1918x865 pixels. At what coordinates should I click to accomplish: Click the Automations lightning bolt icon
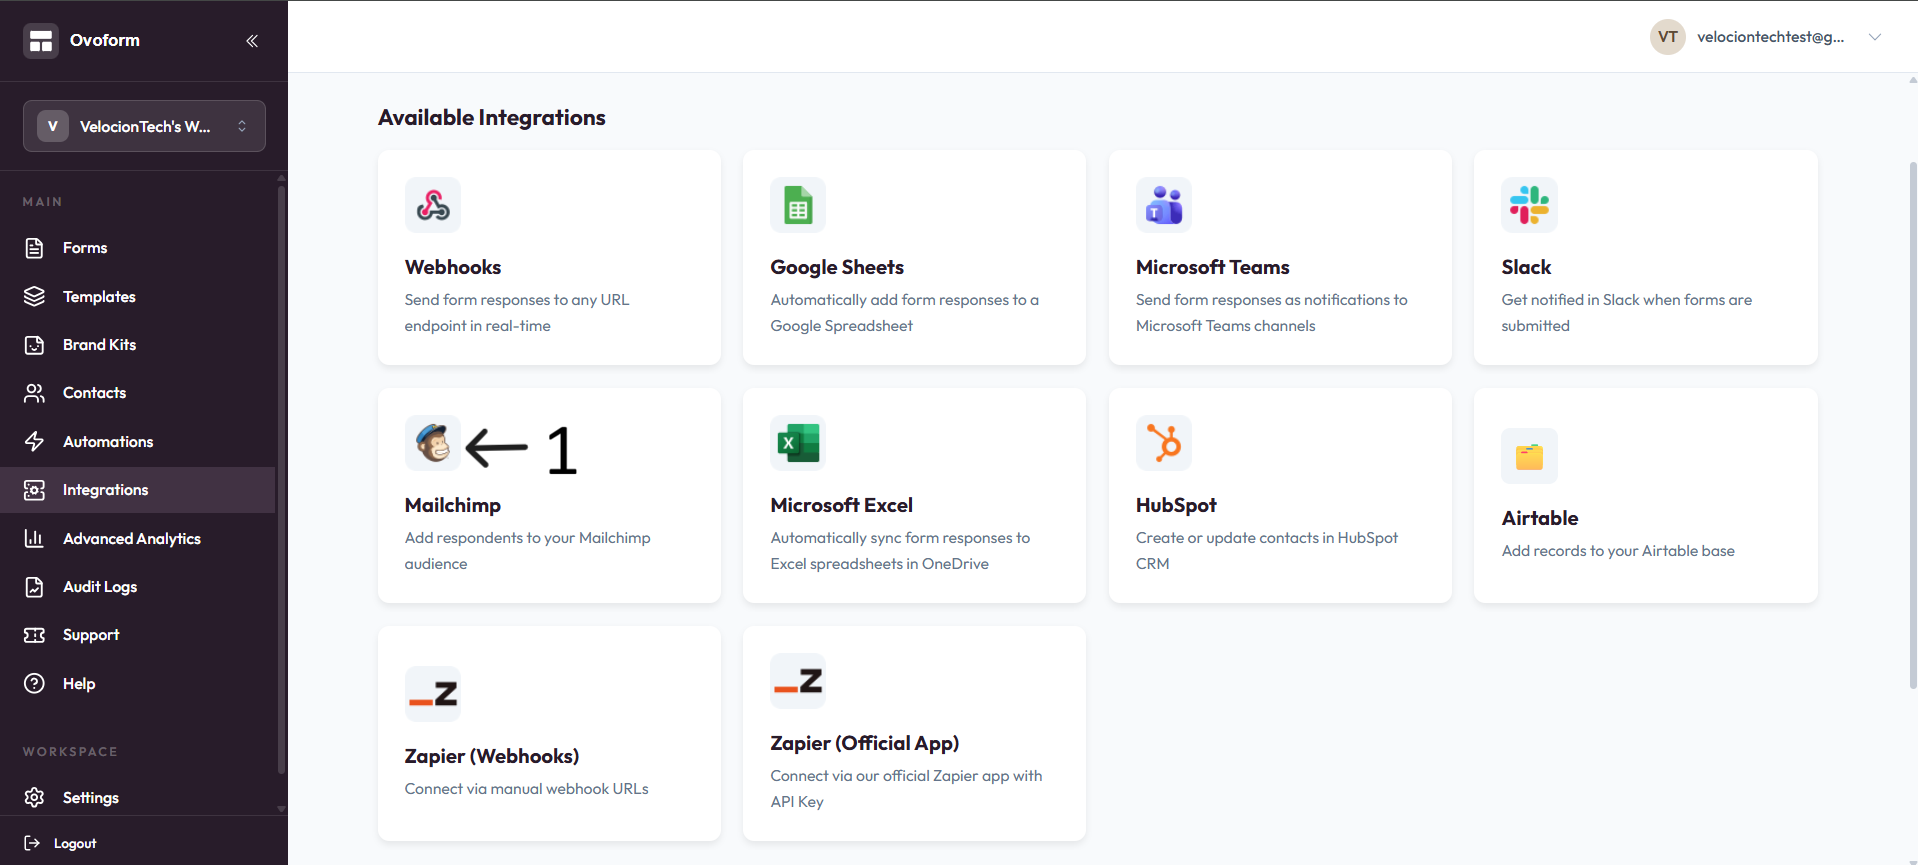(35, 442)
